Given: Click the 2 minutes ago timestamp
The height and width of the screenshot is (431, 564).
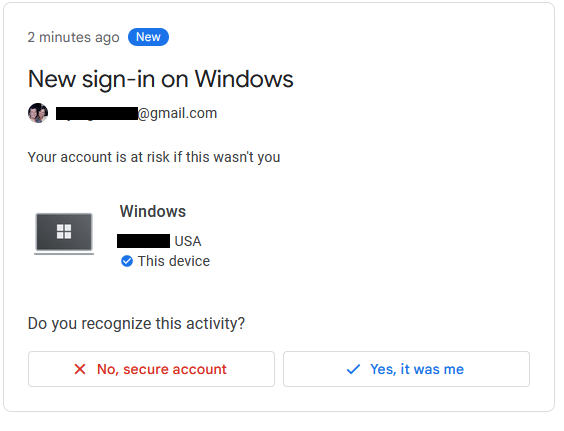Looking at the screenshot, I should [x=73, y=37].
